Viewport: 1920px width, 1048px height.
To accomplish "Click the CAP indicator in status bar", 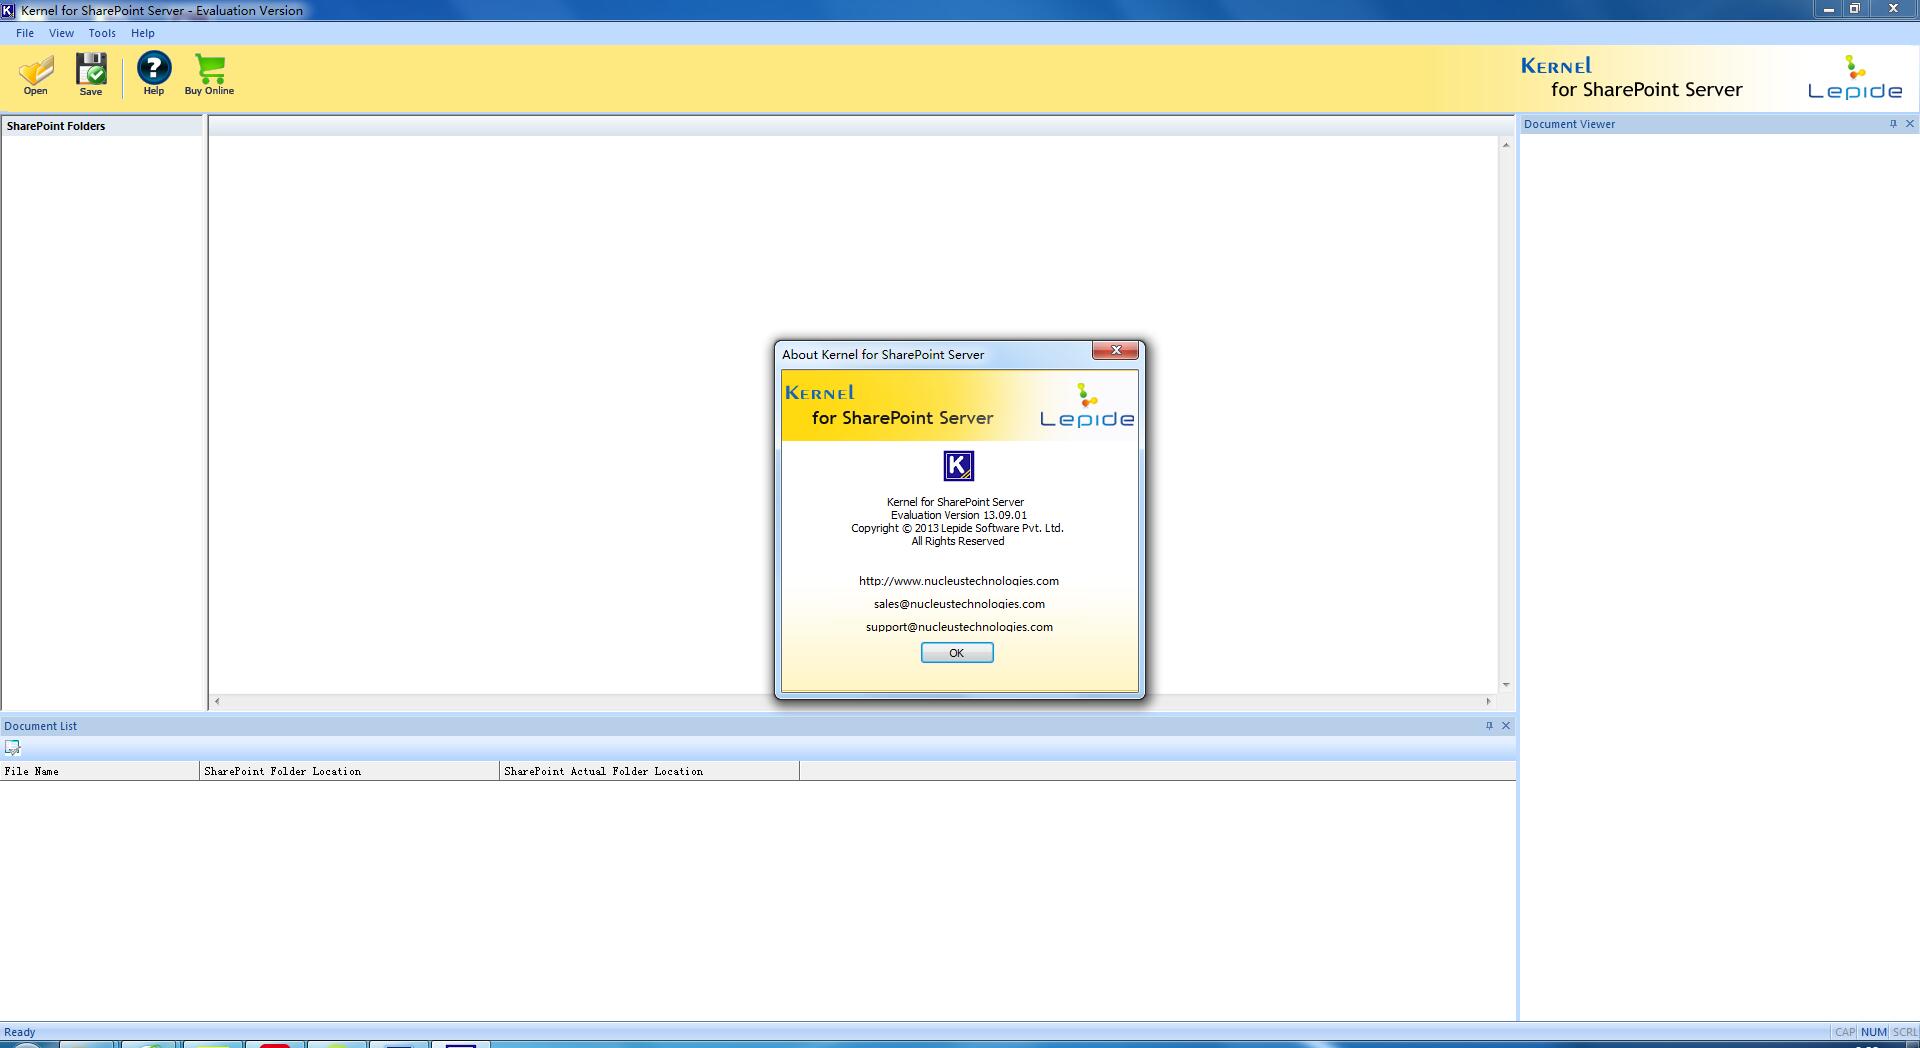I will point(1845,1032).
